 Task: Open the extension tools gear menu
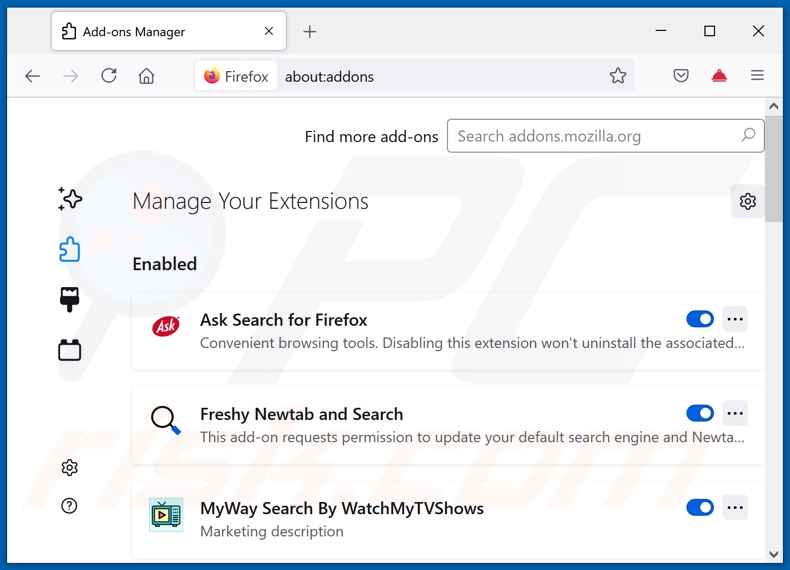pos(747,201)
